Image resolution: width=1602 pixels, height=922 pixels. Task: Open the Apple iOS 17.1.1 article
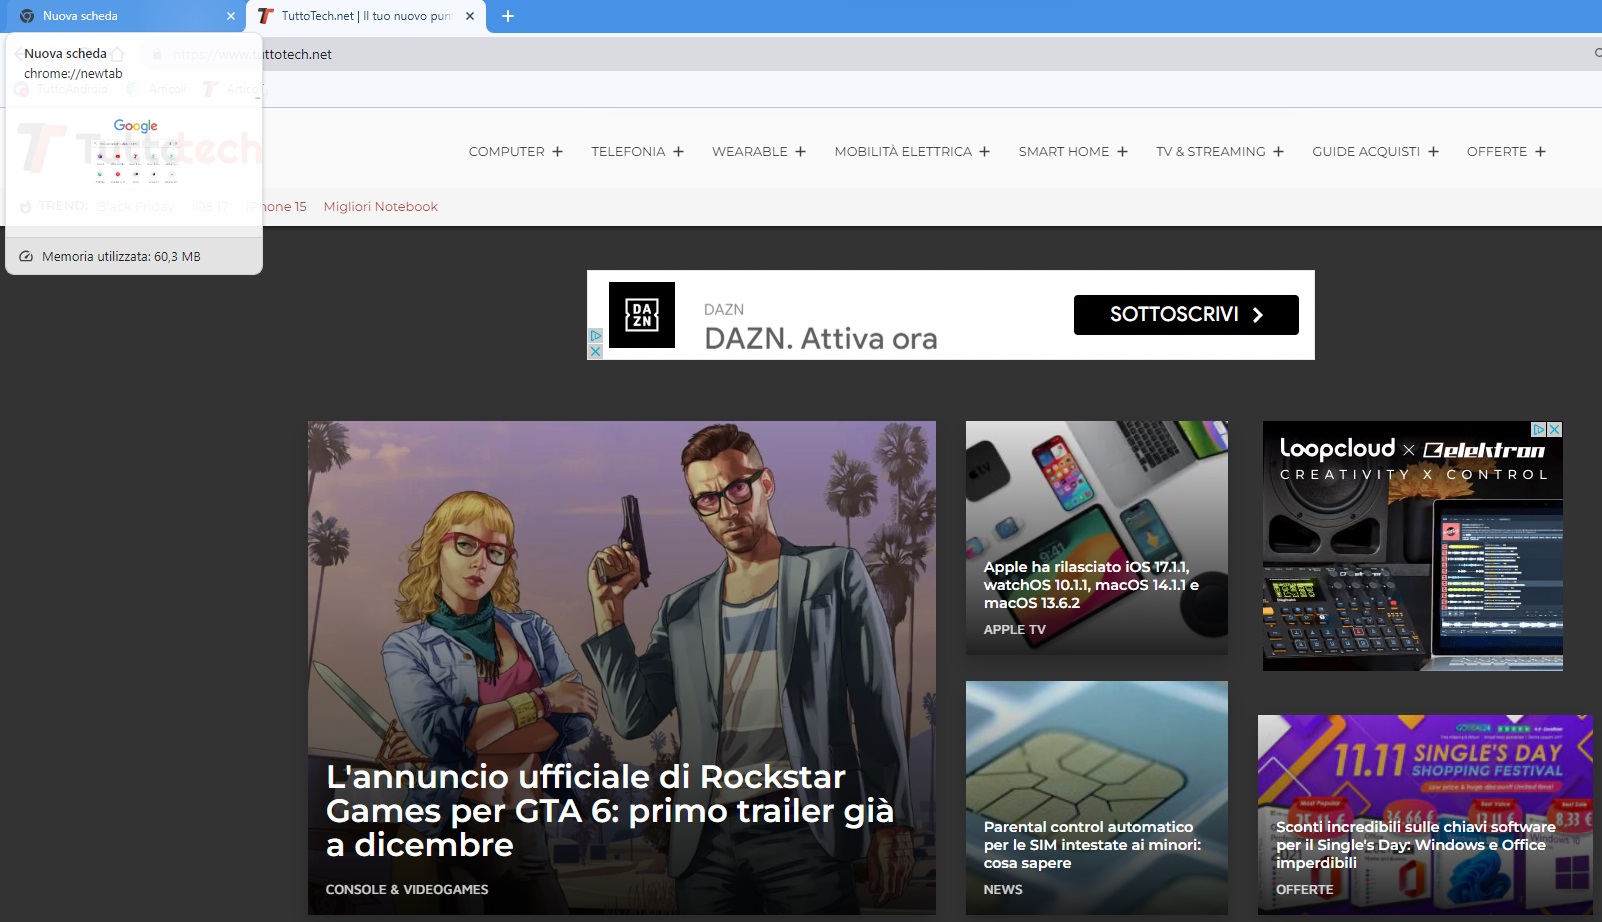pyautogui.click(x=1090, y=584)
